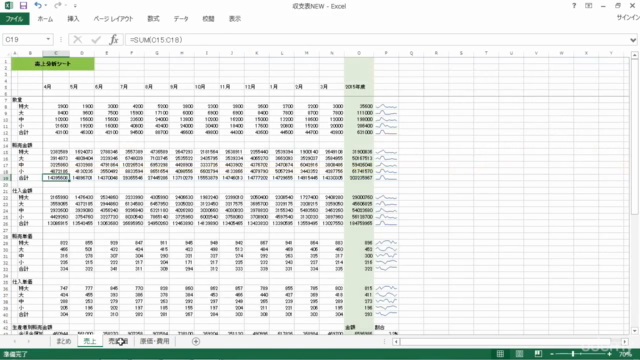Click the selected cell C19
The width and height of the screenshot is (640, 360).
(56, 178)
